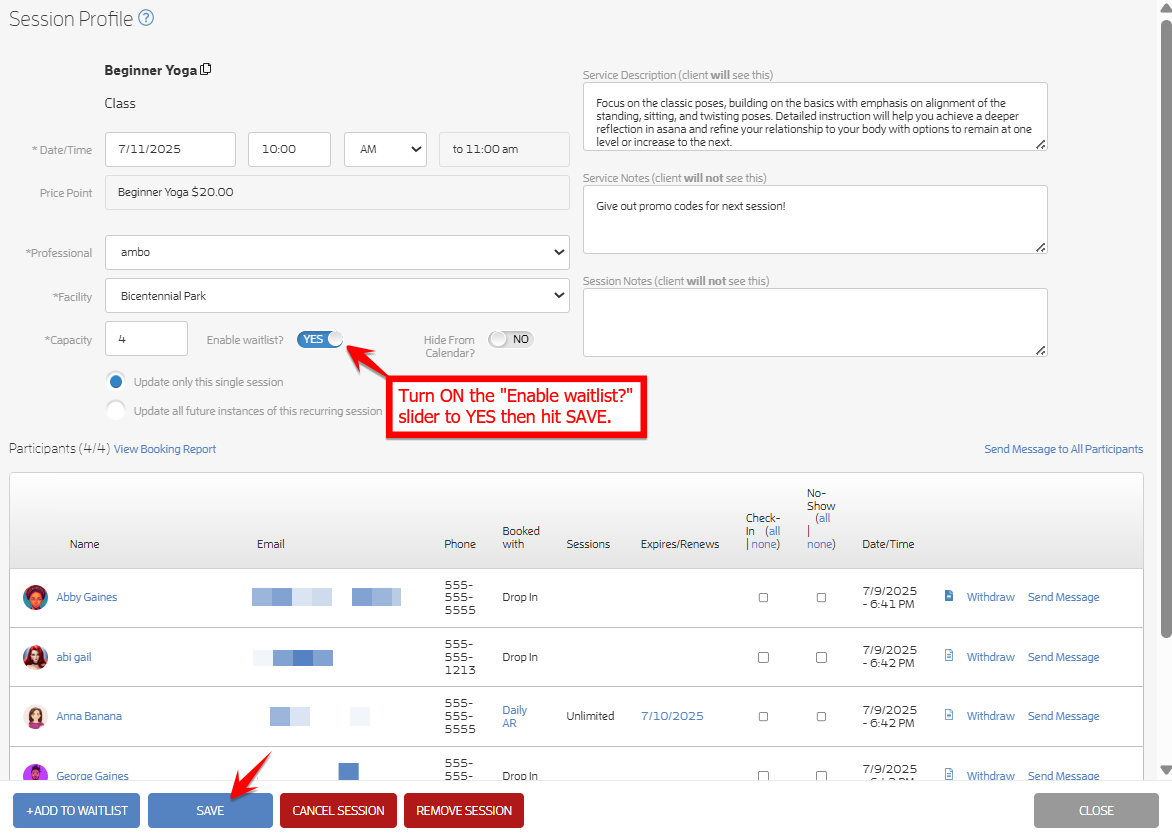Click the REMOVE SESSION button
This screenshot has height=839, width=1172.
click(464, 811)
